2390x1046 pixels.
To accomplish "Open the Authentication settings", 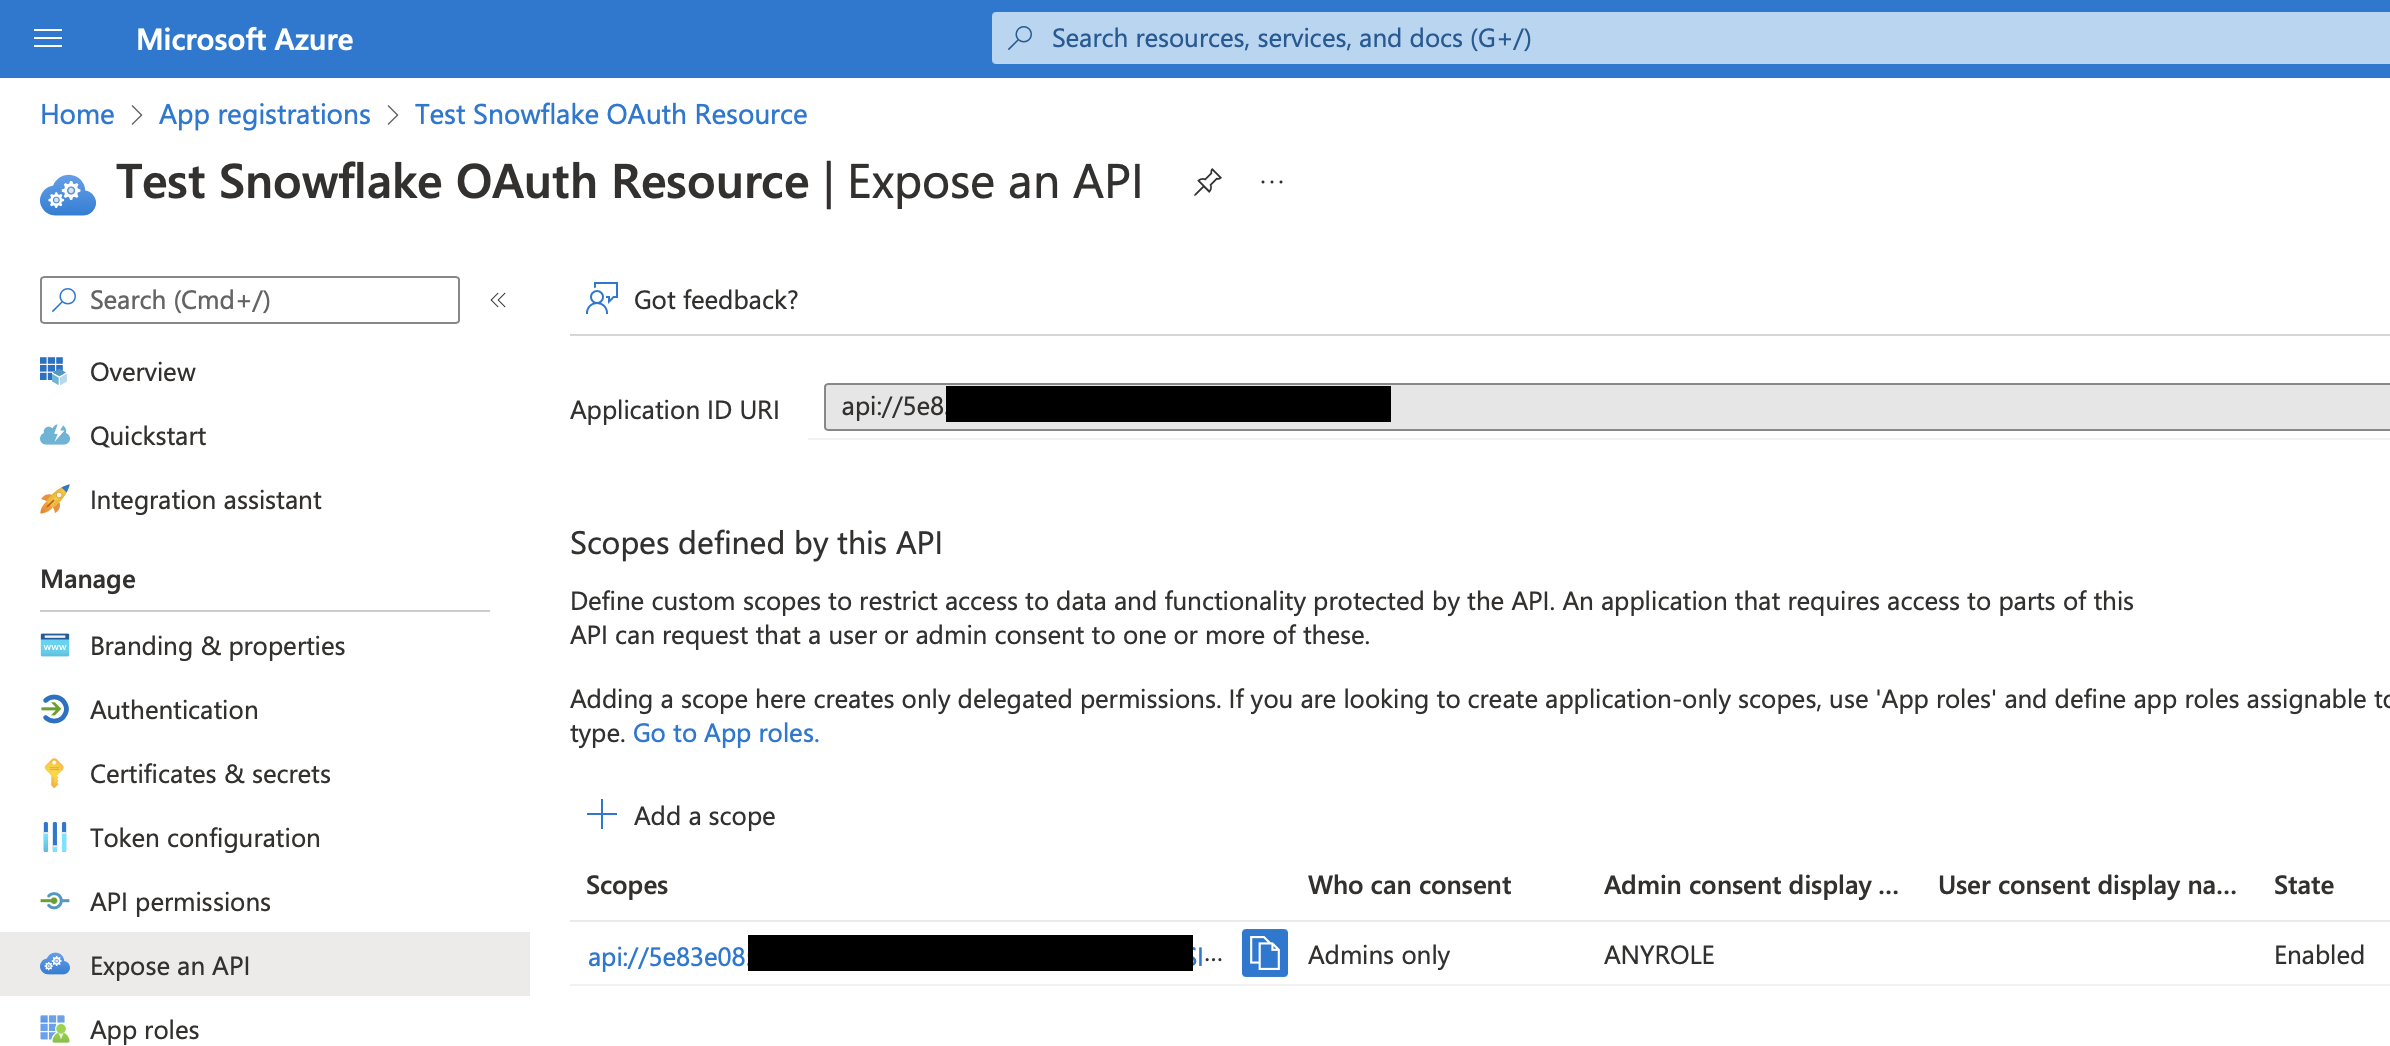I will click(x=173, y=710).
